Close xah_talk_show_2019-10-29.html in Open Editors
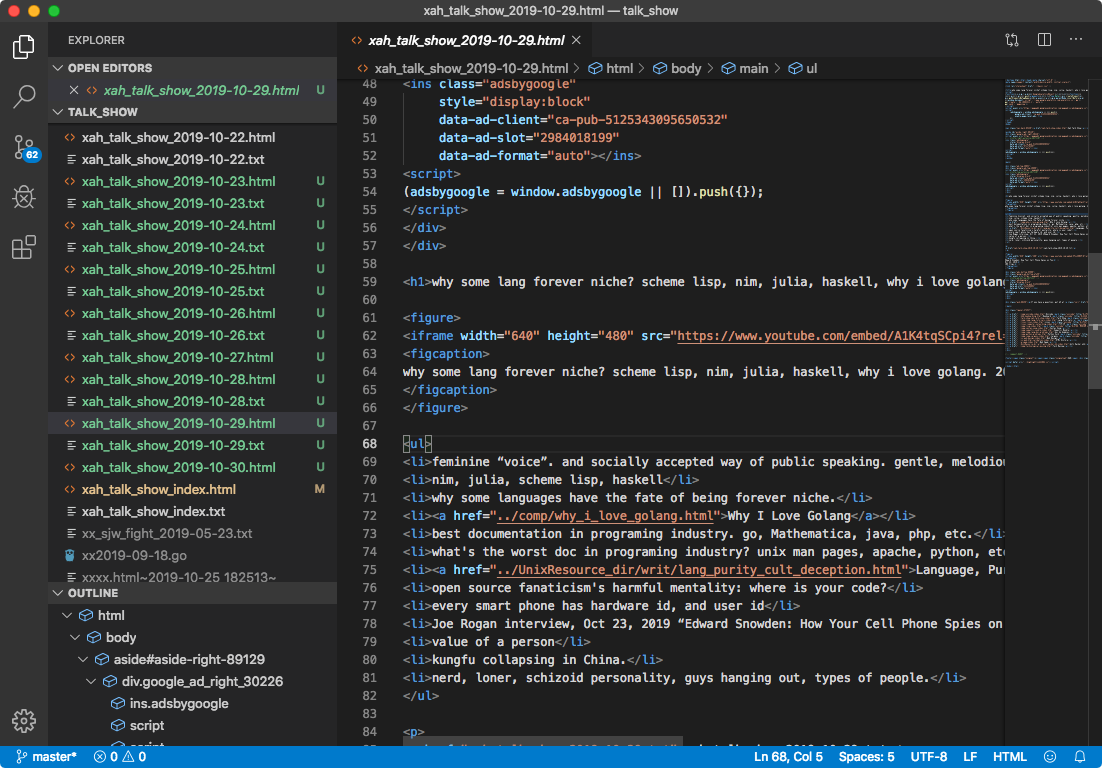 [x=74, y=90]
